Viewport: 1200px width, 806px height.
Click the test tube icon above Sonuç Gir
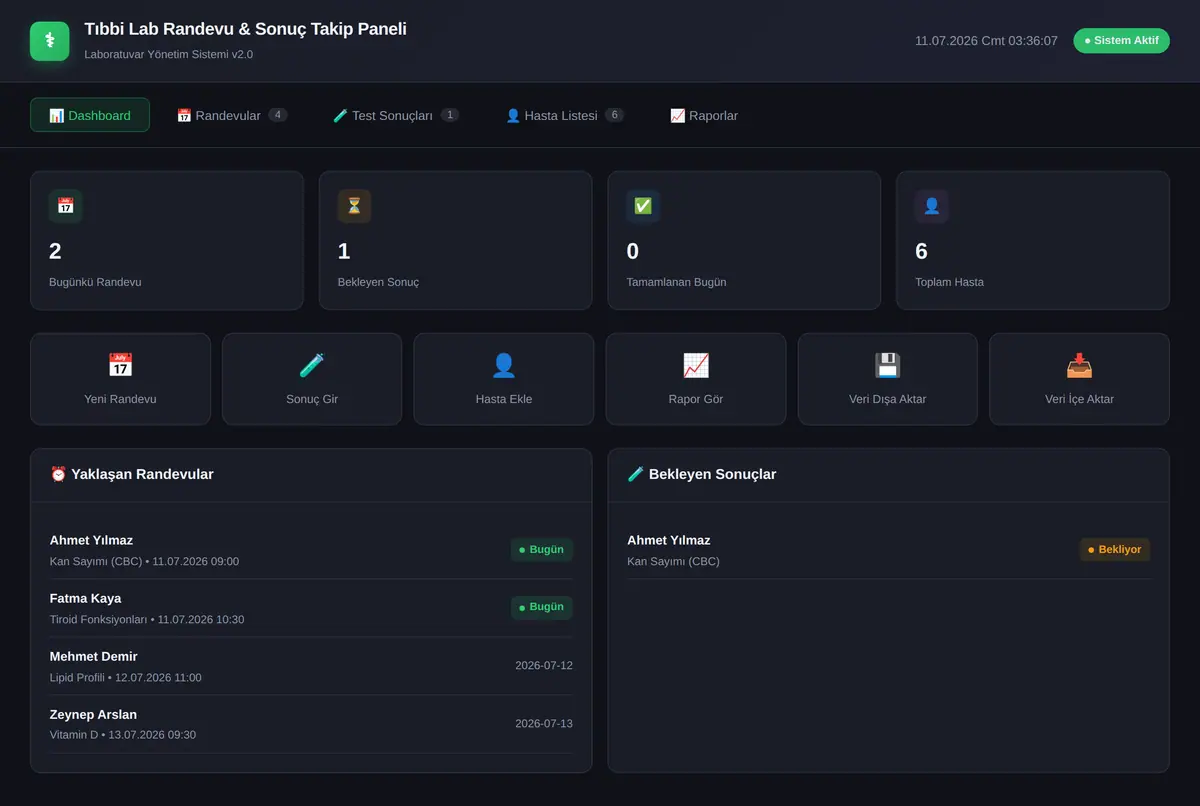(312, 365)
